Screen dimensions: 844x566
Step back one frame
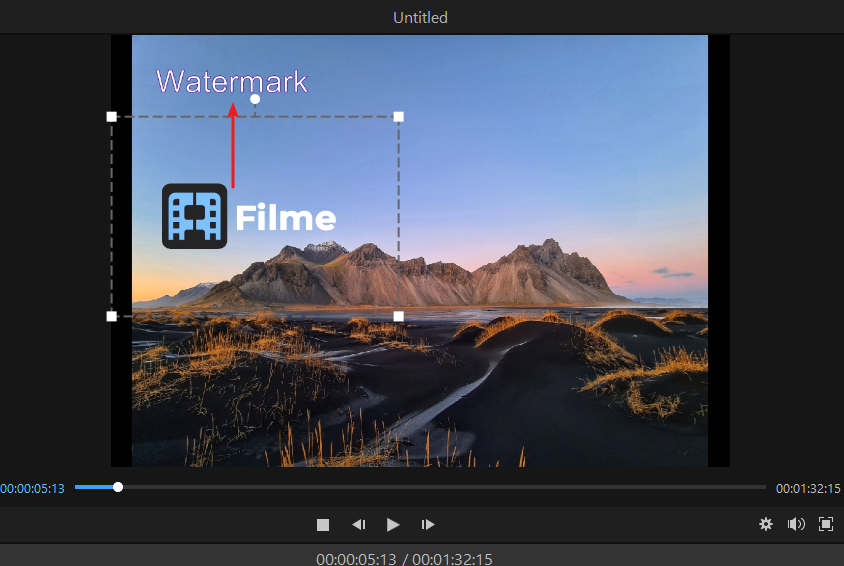pyautogui.click(x=358, y=525)
